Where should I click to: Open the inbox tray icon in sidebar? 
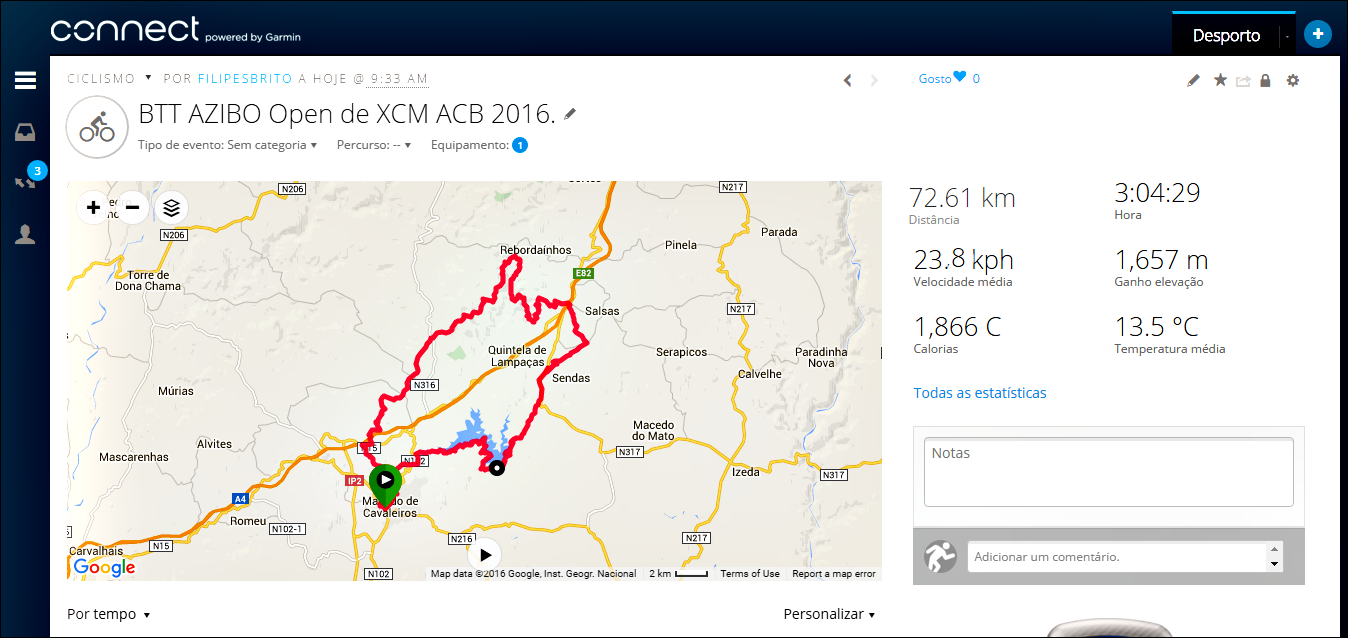(x=25, y=132)
